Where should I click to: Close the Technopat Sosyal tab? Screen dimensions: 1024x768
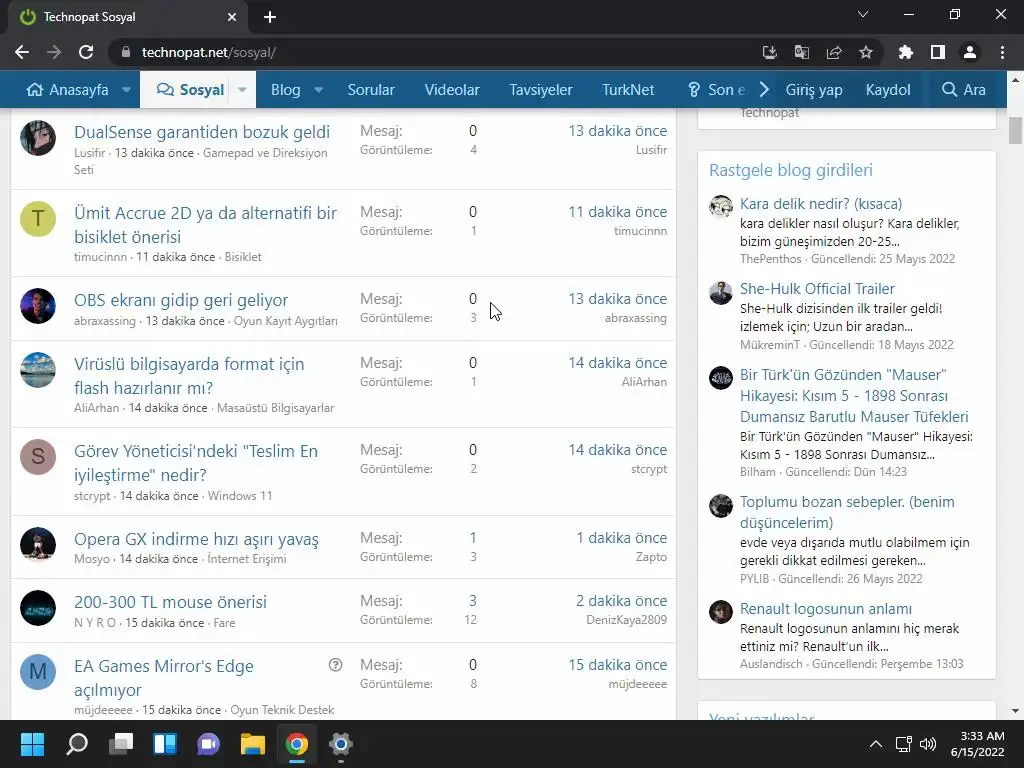pos(232,17)
